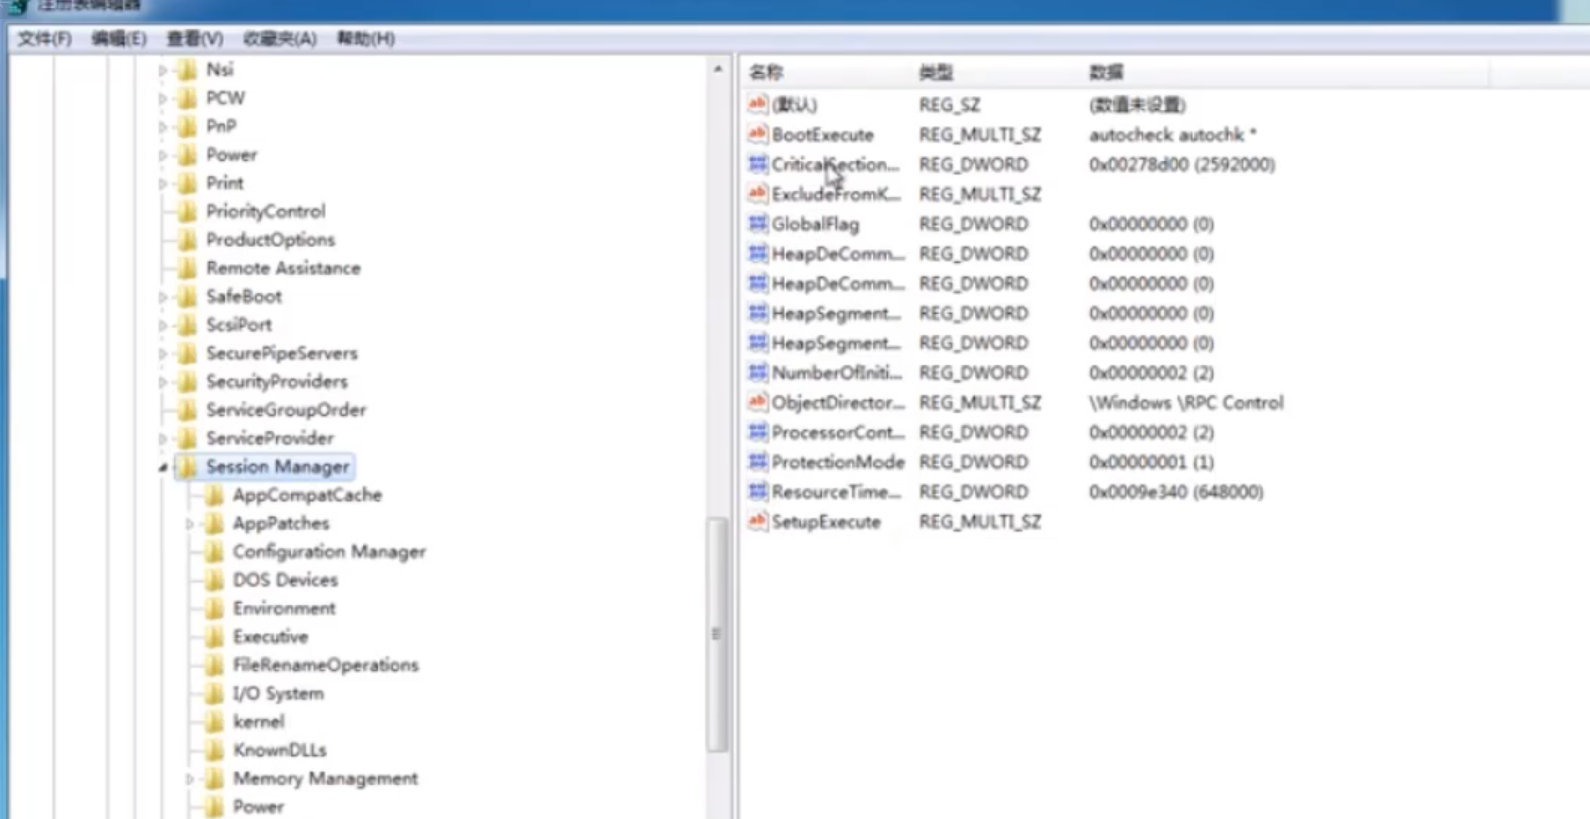Open the 文件(F) menu

click(45, 38)
